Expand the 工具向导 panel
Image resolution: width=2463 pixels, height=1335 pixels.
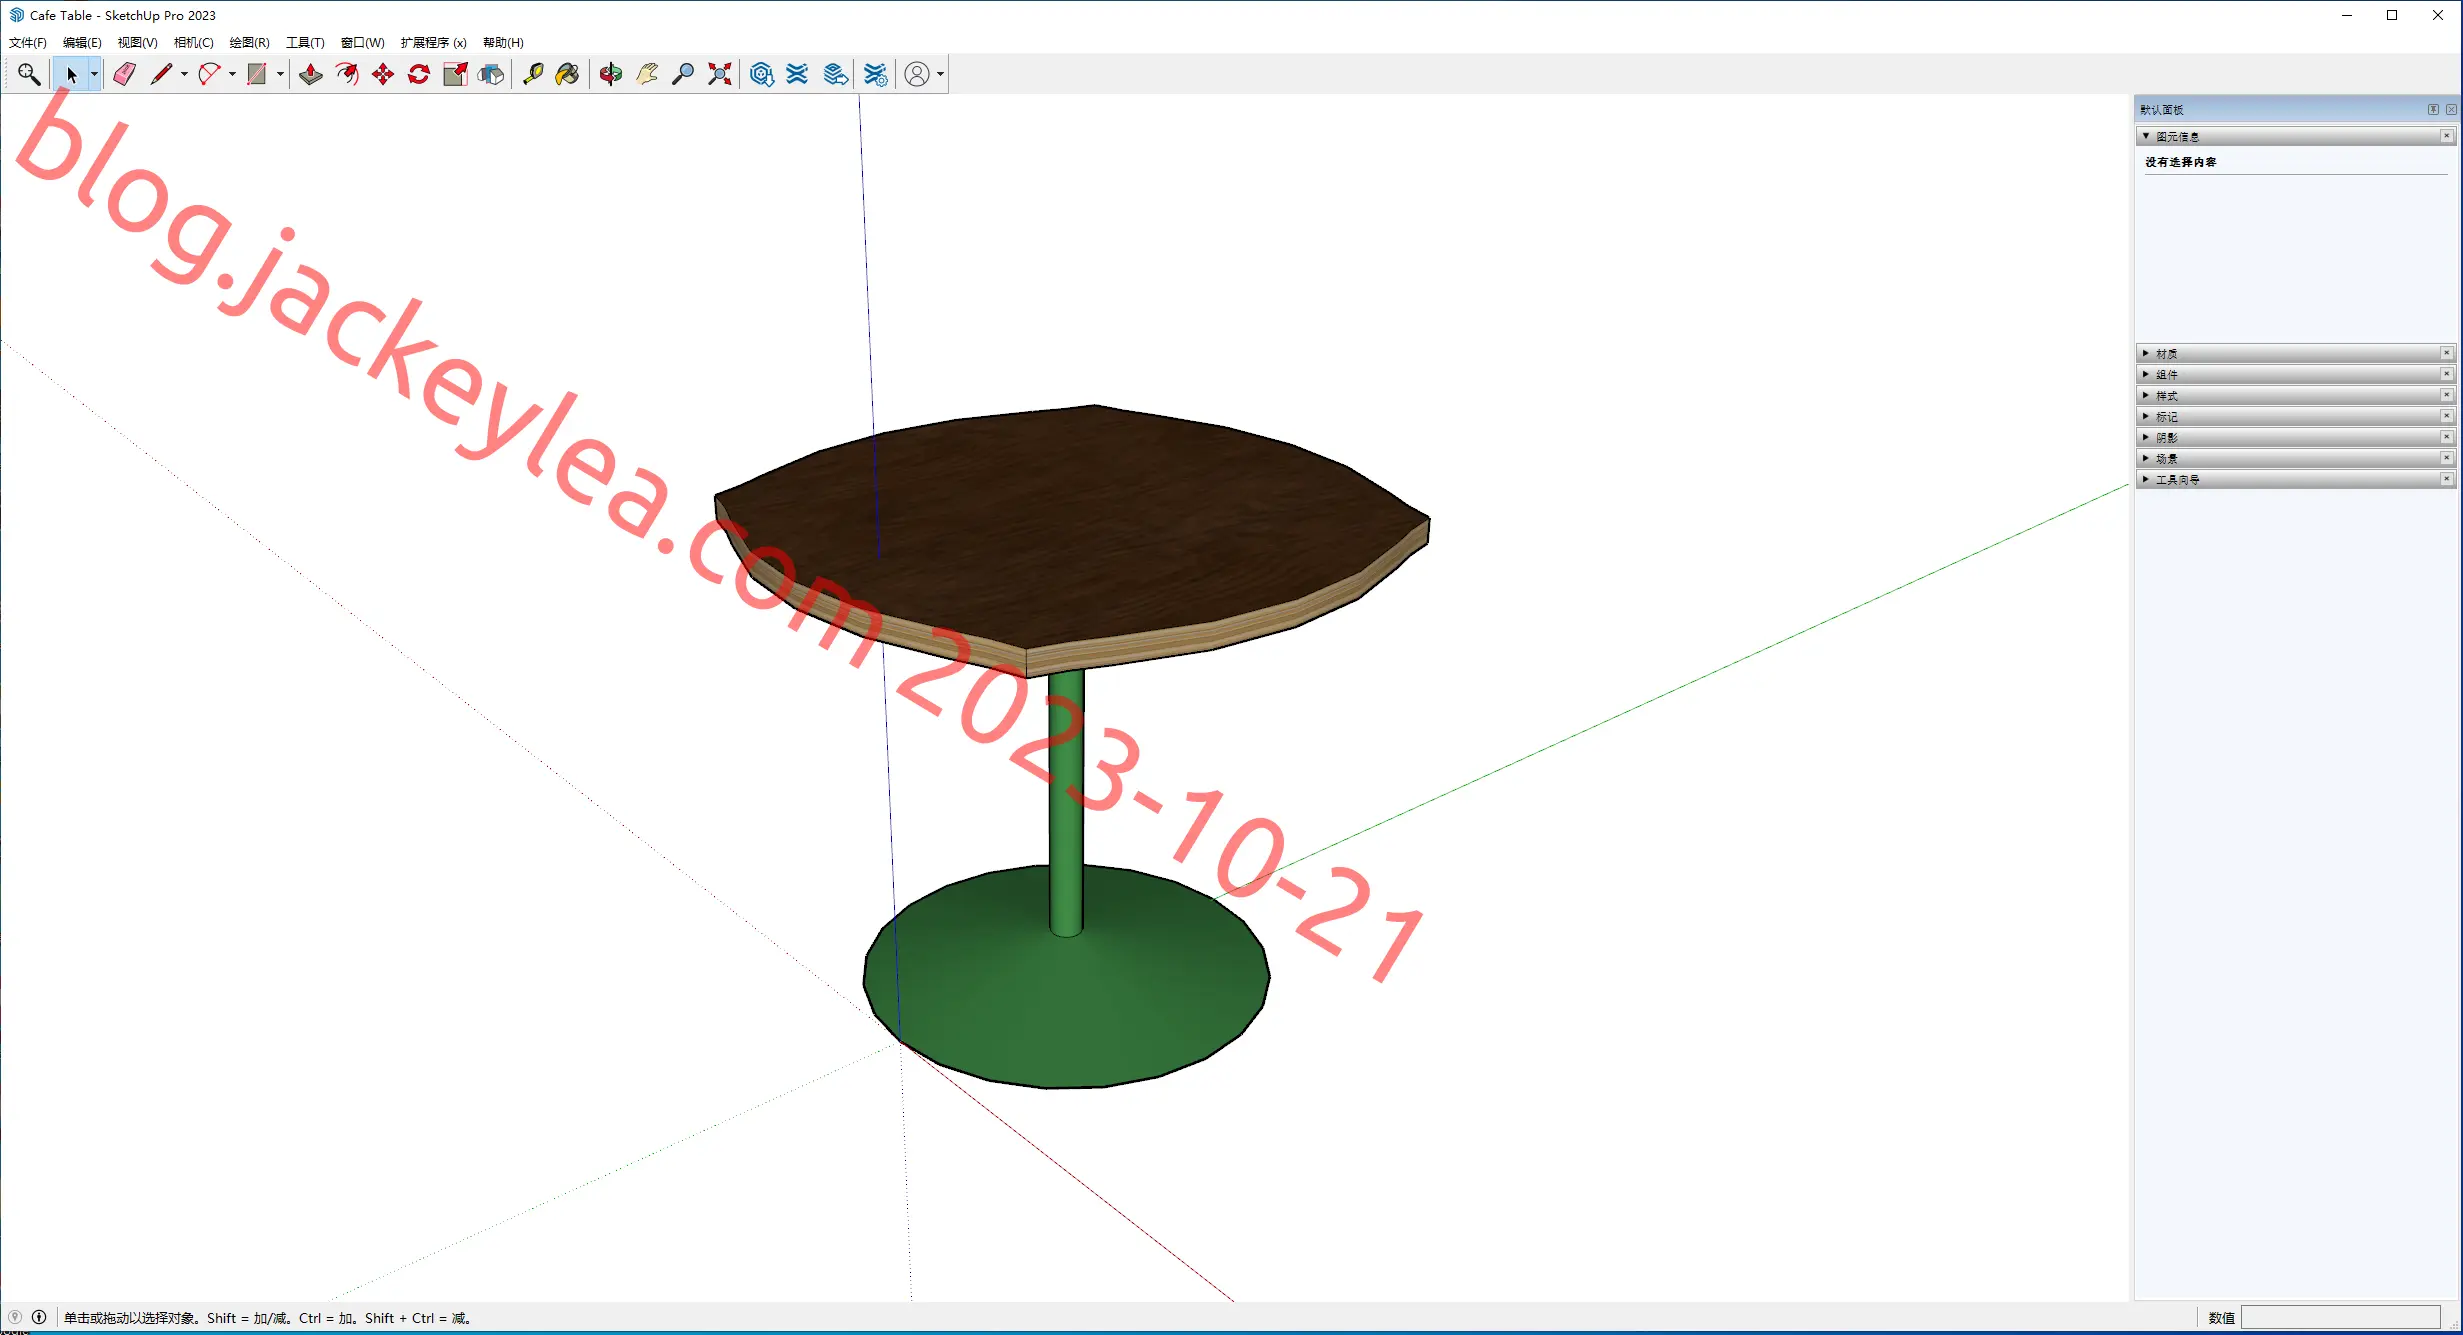pos(2146,479)
